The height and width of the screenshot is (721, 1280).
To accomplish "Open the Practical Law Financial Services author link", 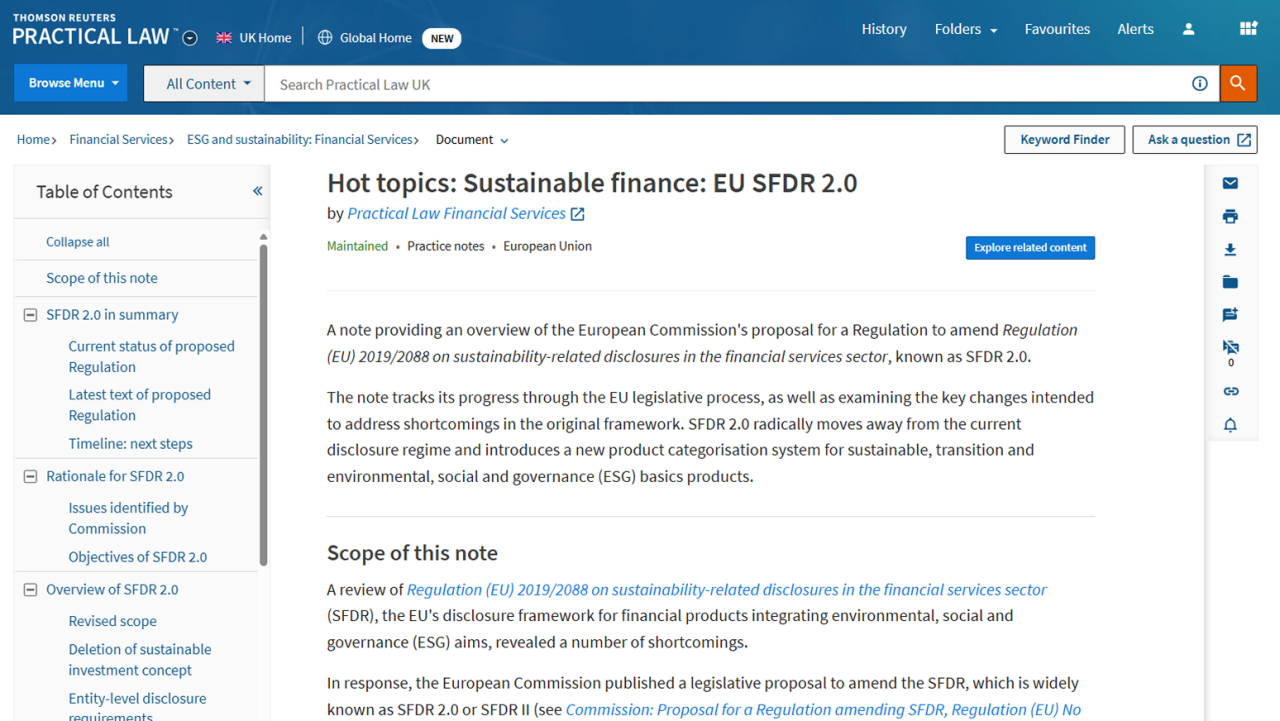I will (456, 213).
